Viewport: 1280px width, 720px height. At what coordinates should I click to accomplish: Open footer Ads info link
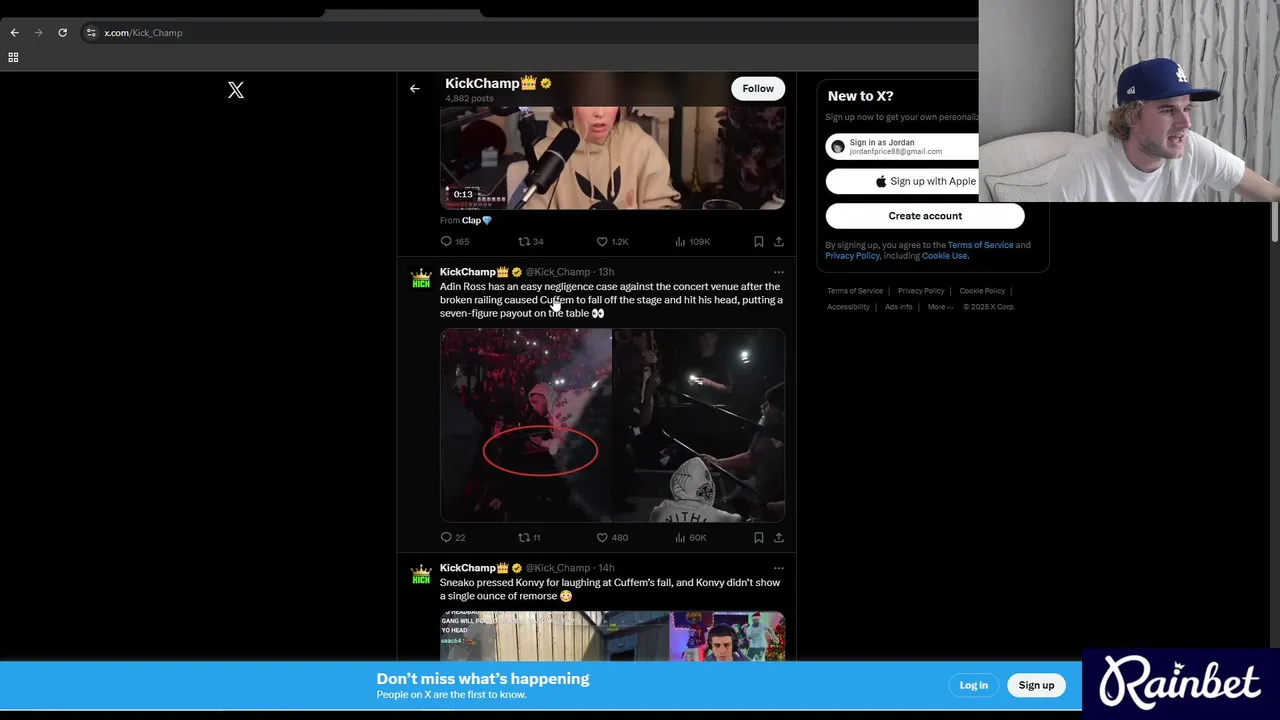pyautogui.click(x=898, y=307)
